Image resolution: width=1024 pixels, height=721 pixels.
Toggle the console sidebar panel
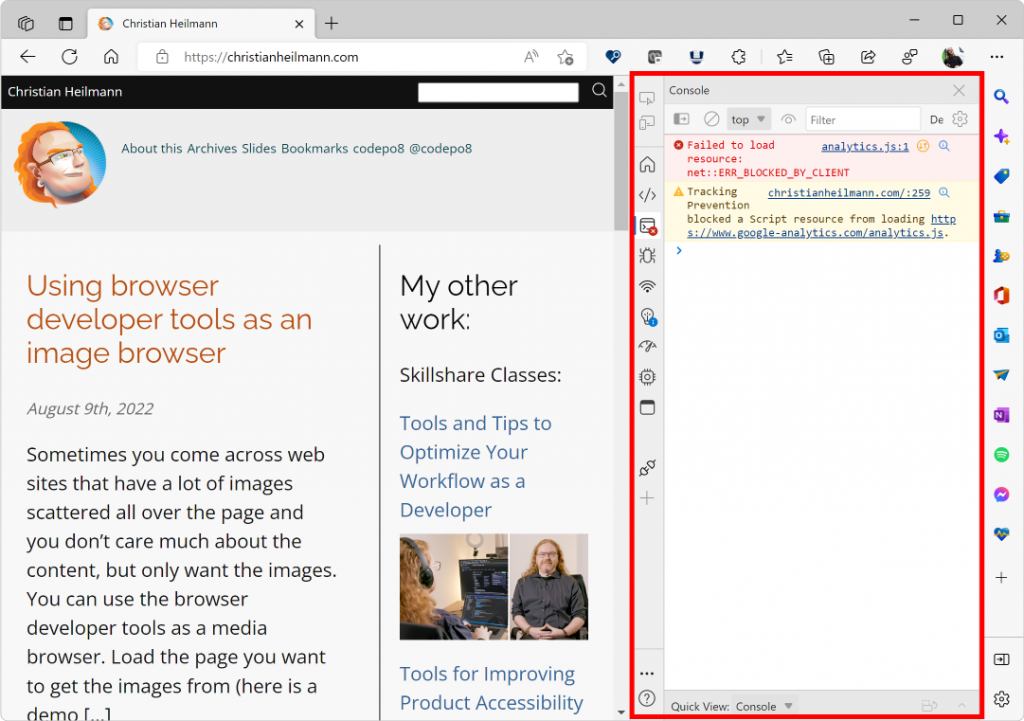click(x=681, y=119)
